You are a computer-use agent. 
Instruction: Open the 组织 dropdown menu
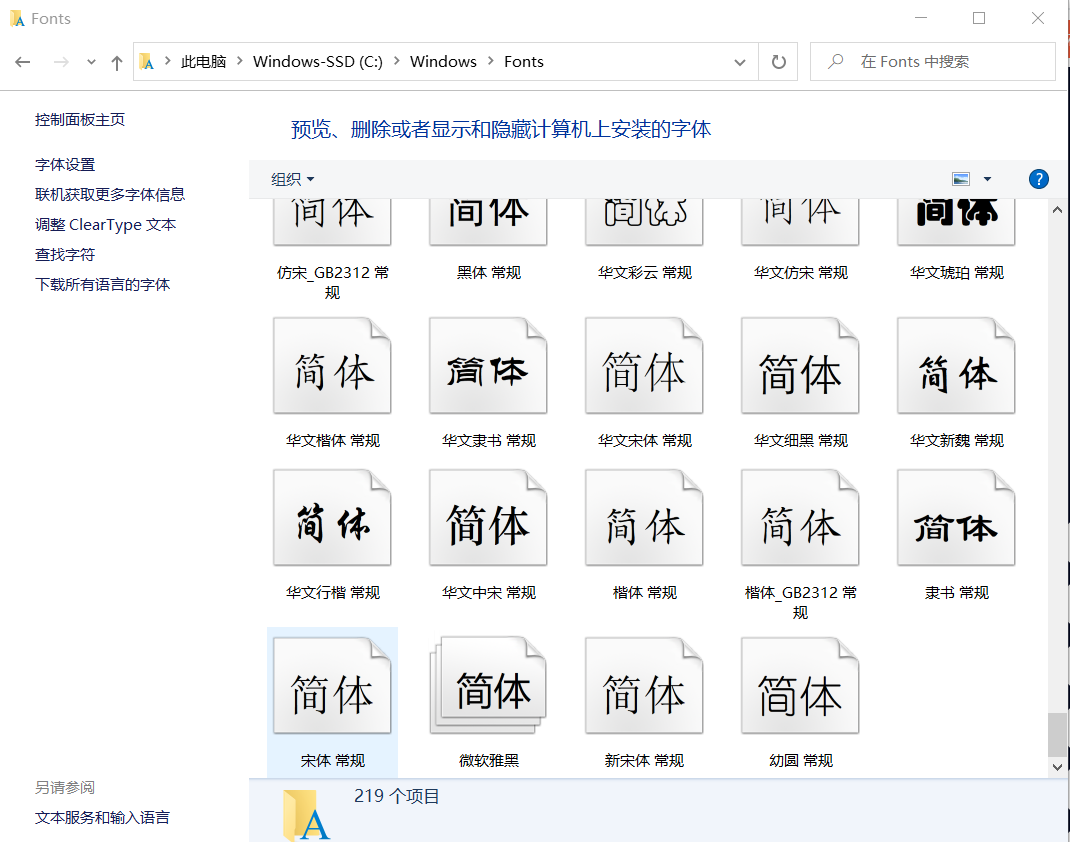point(292,179)
